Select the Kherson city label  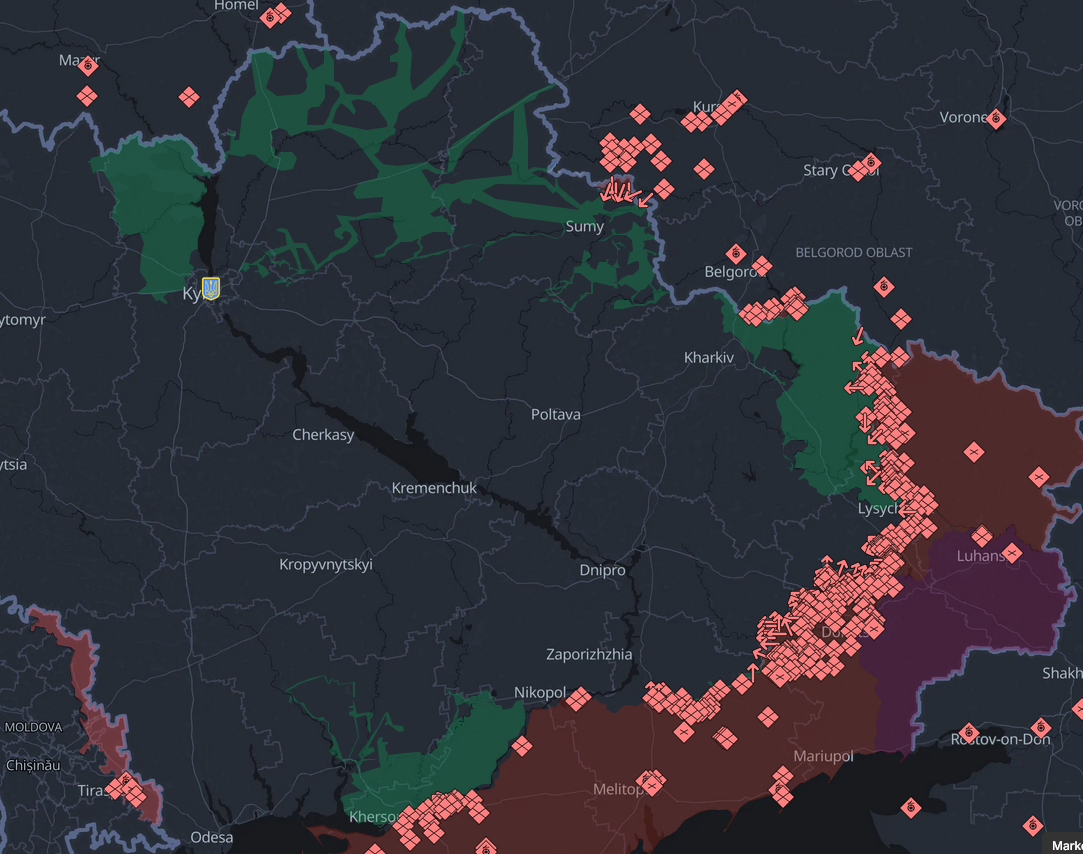(372, 817)
